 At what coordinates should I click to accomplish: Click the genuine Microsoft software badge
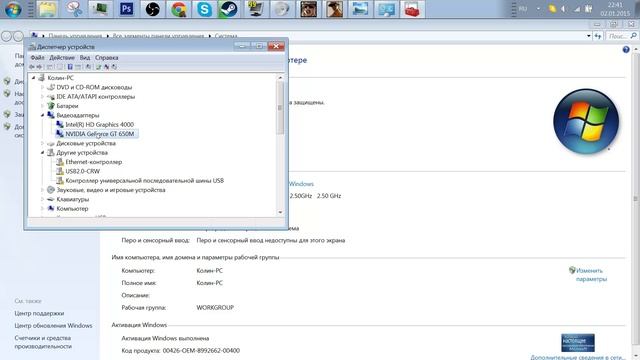pos(578,343)
